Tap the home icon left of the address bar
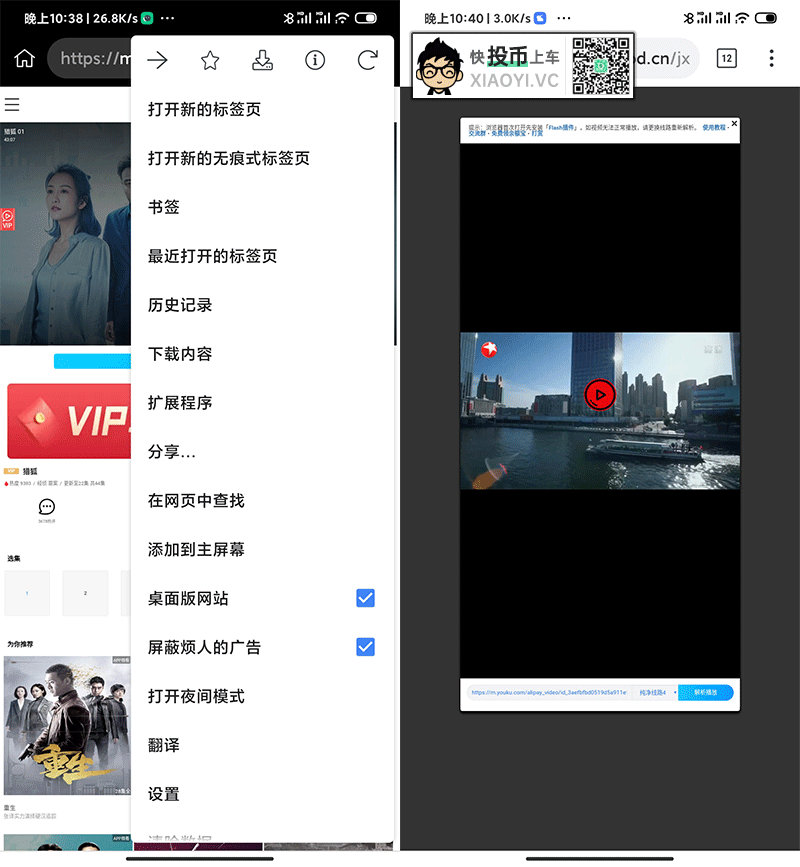 click(x=24, y=58)
